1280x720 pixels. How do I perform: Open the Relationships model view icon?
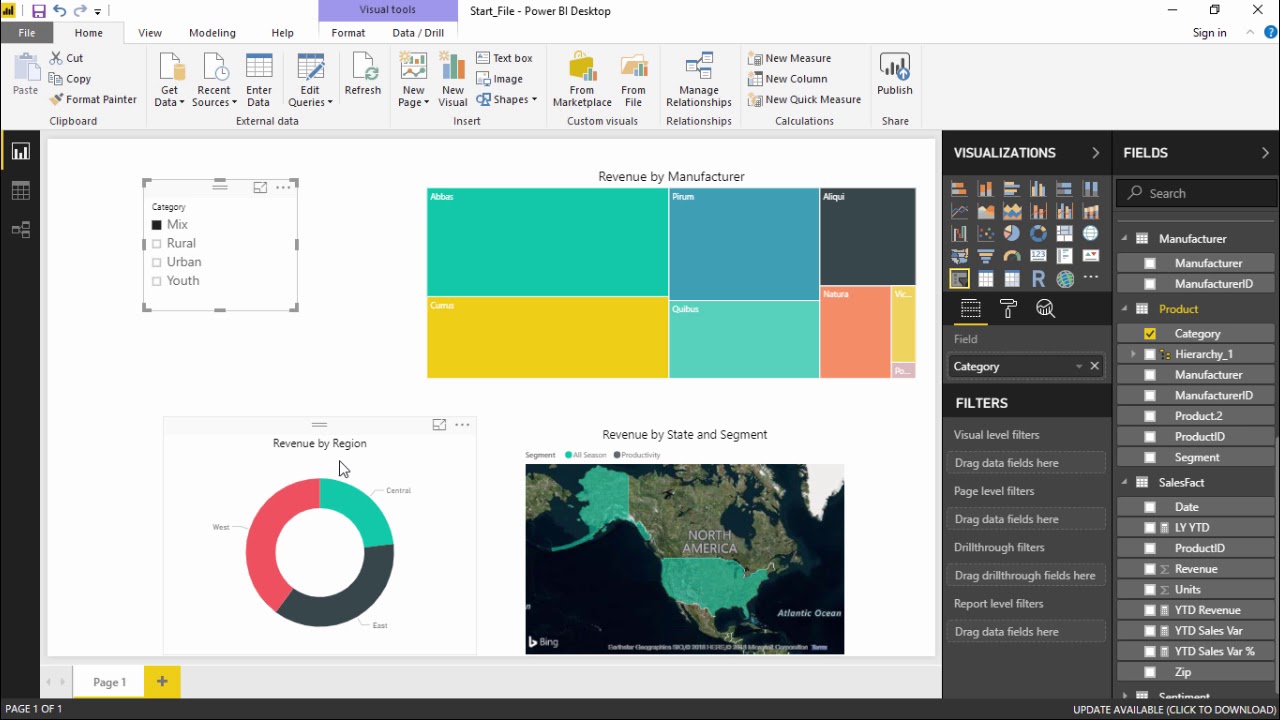pos(20,230)
